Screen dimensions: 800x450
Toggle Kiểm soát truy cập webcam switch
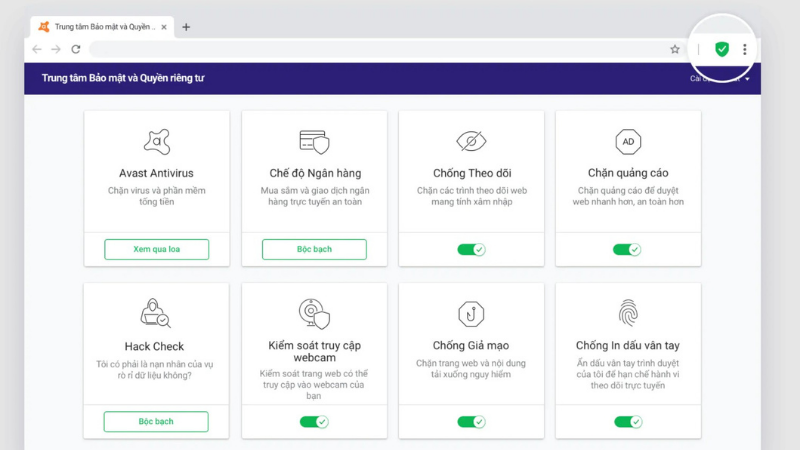point(314,422)
